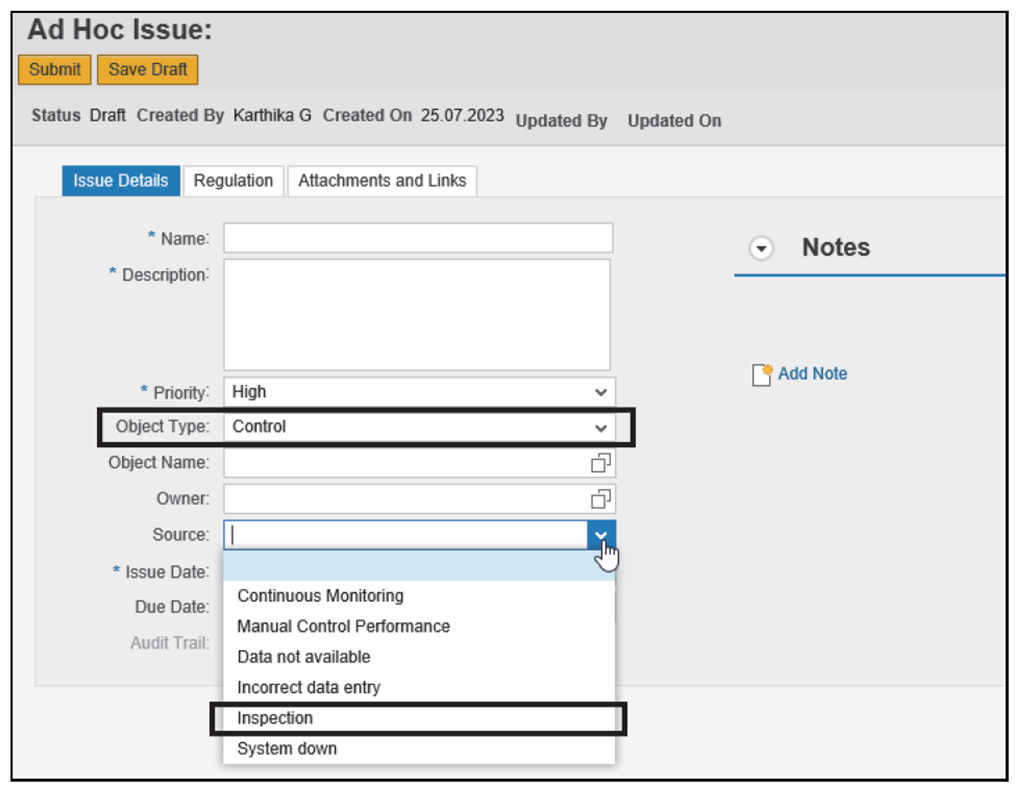
Task: Click the Object Type dropdown arrow icon
Action: tap(600, 427)
